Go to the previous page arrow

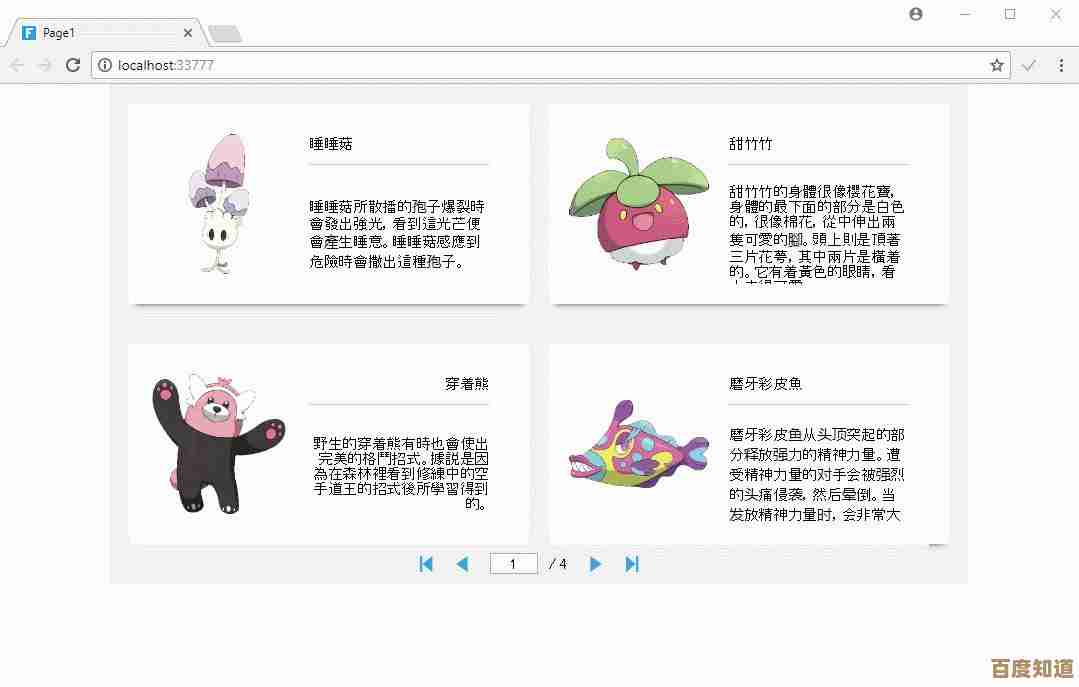pos(462,564)
